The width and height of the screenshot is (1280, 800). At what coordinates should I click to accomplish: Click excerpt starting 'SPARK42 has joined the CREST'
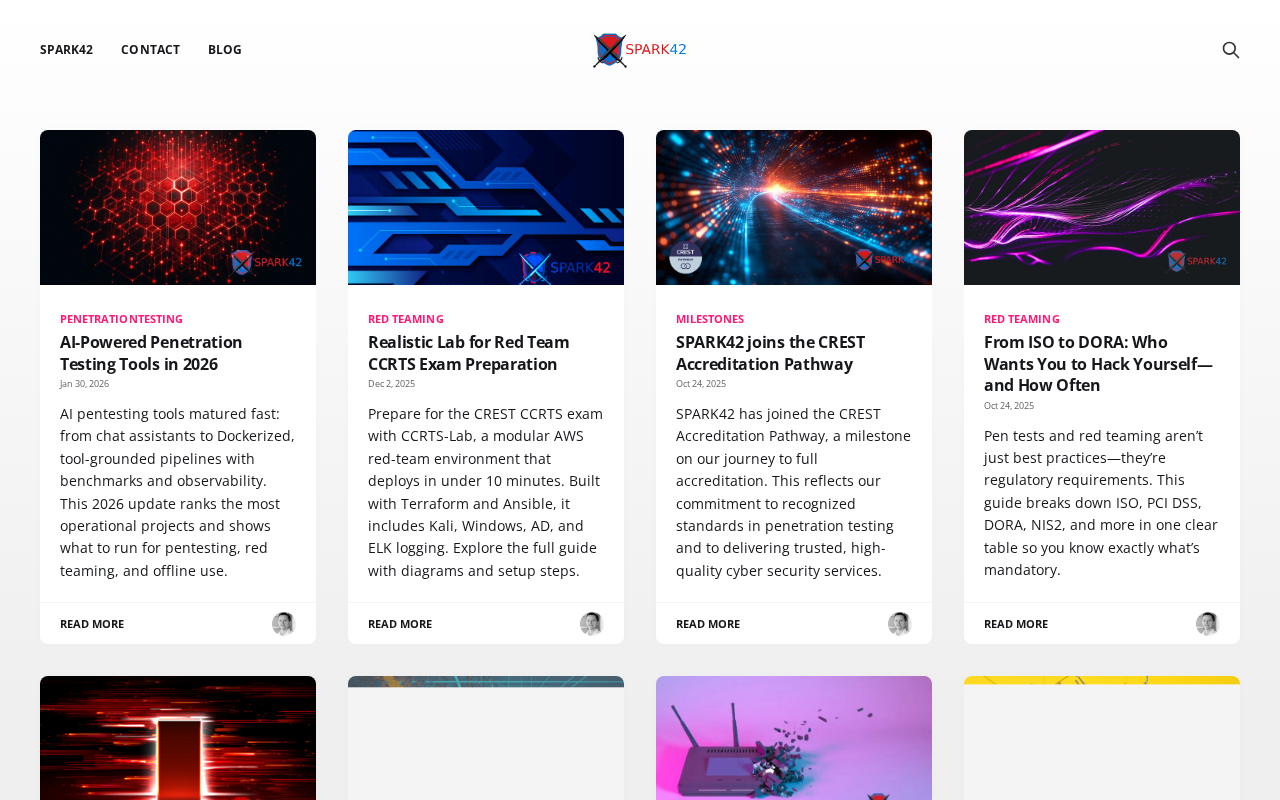point(794,492)
